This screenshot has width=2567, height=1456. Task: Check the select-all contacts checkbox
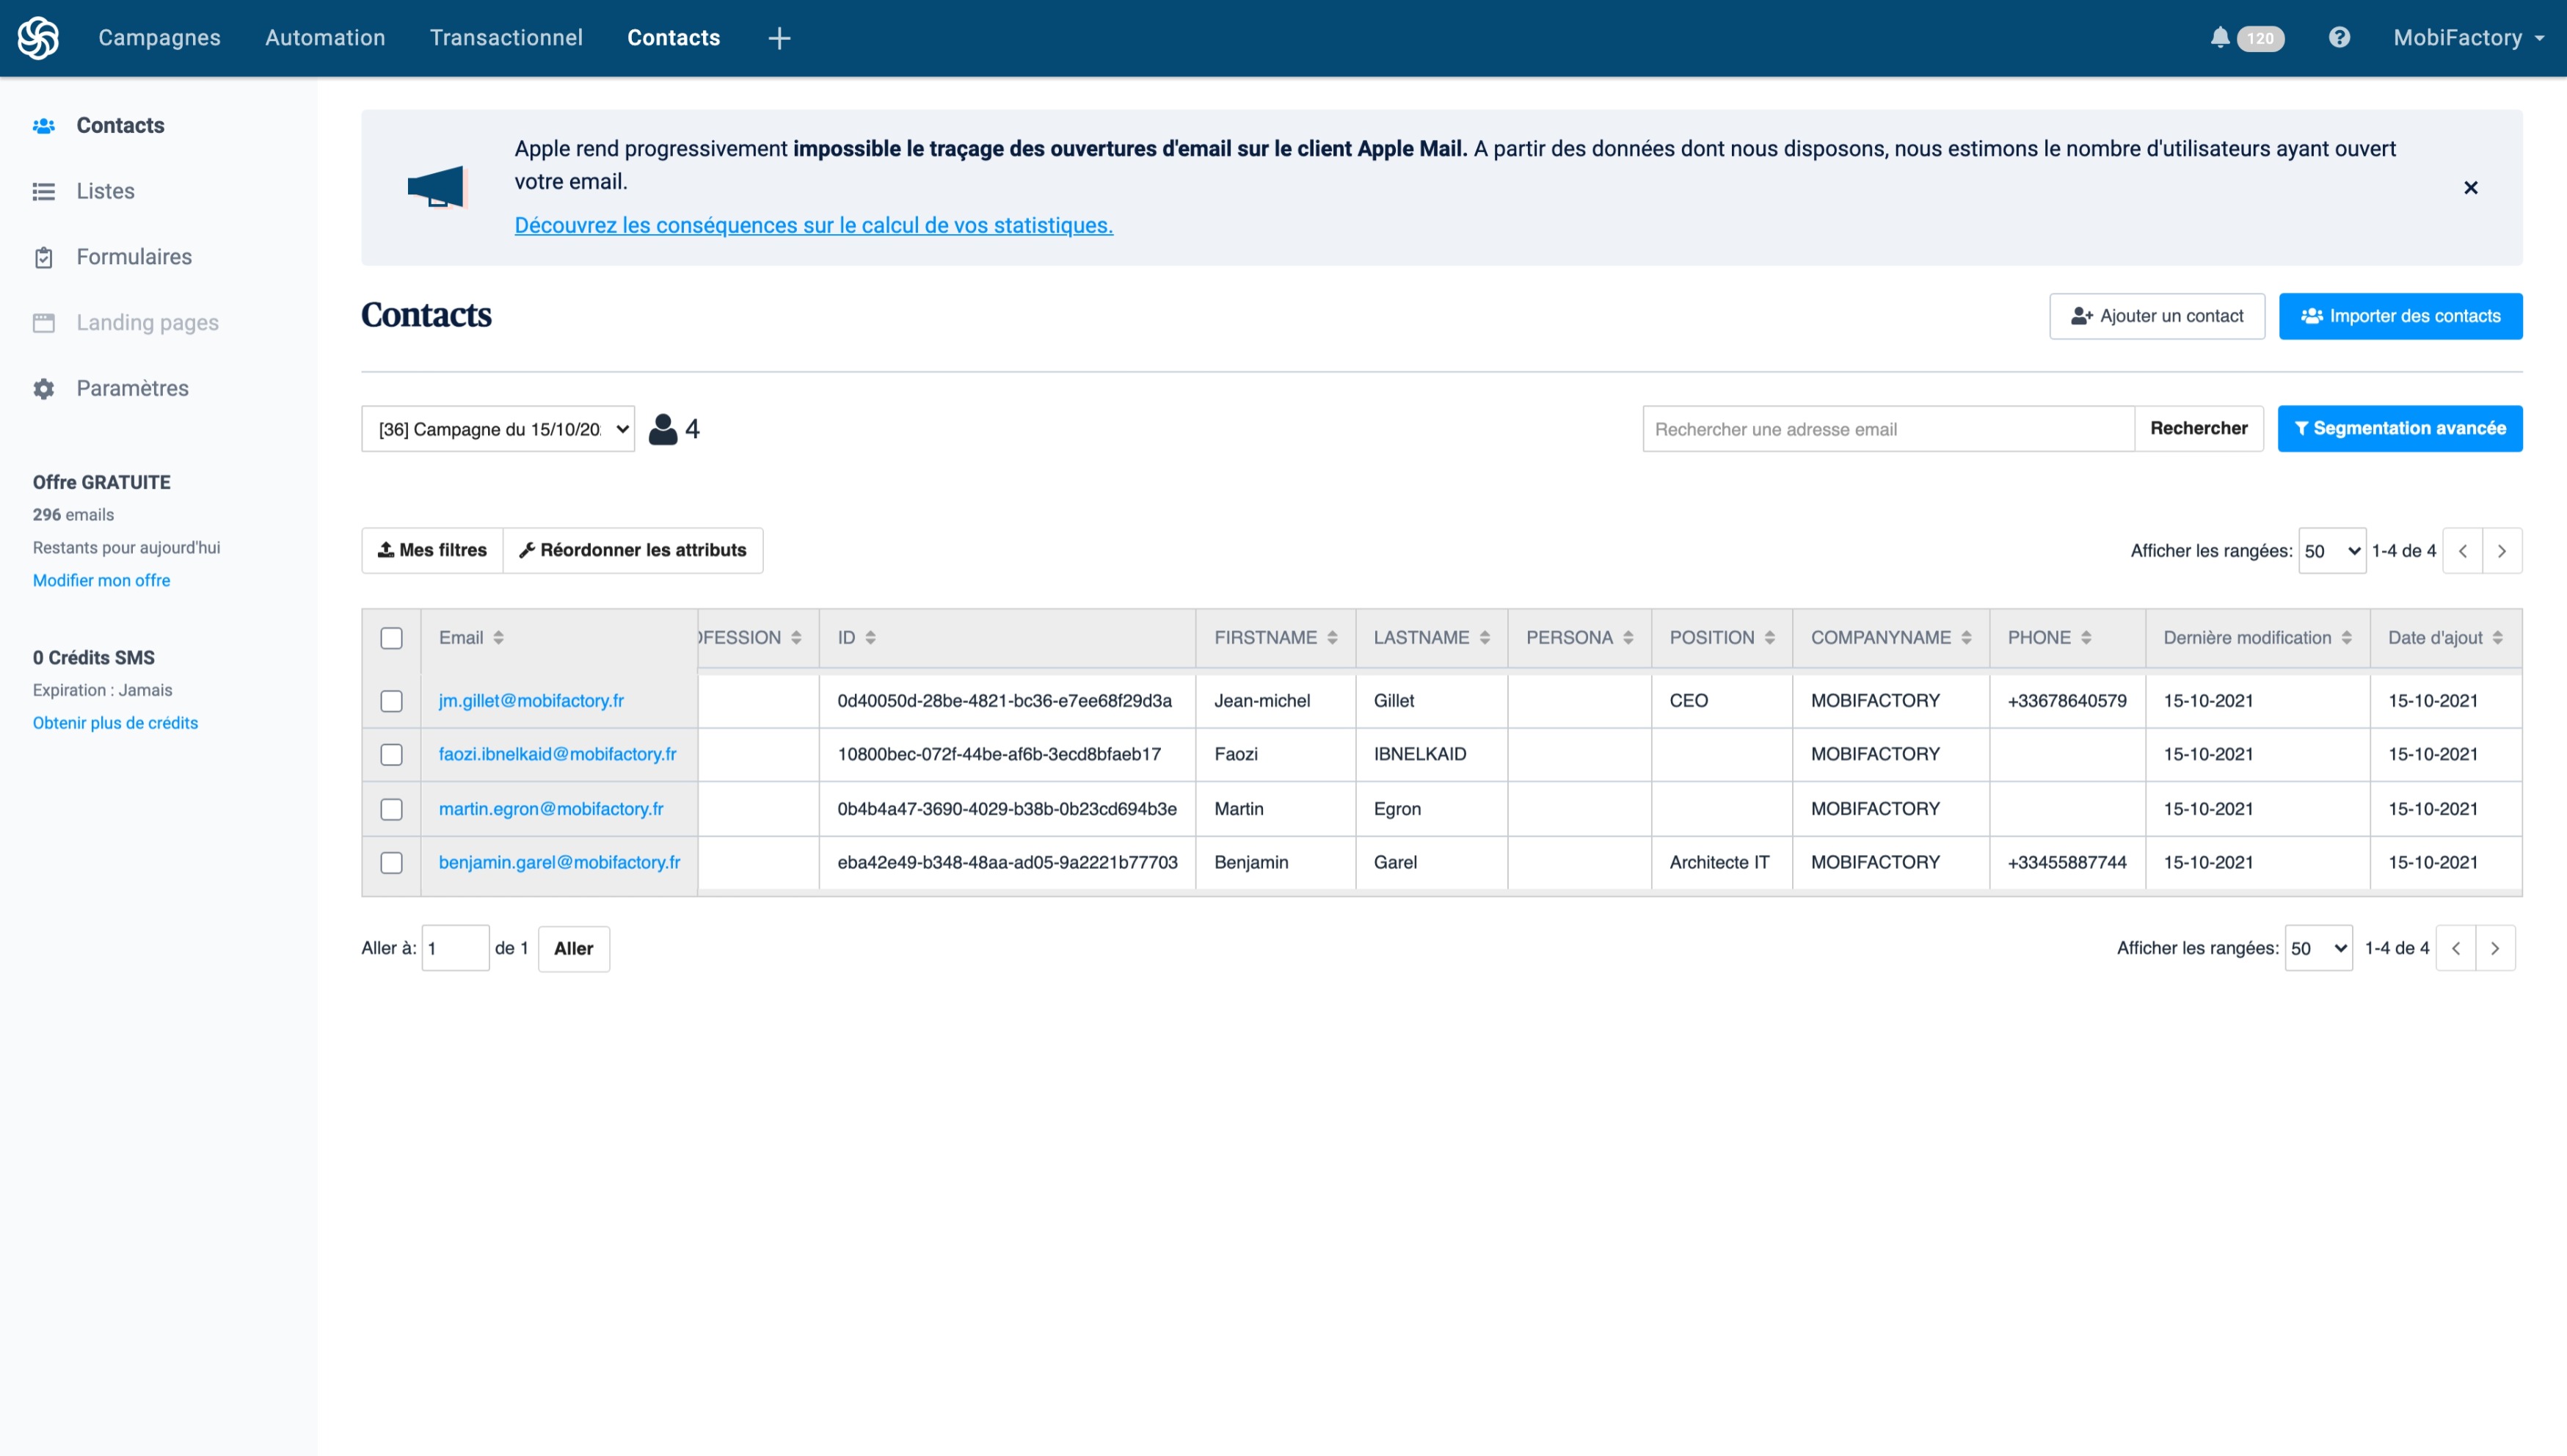(391, 638)
